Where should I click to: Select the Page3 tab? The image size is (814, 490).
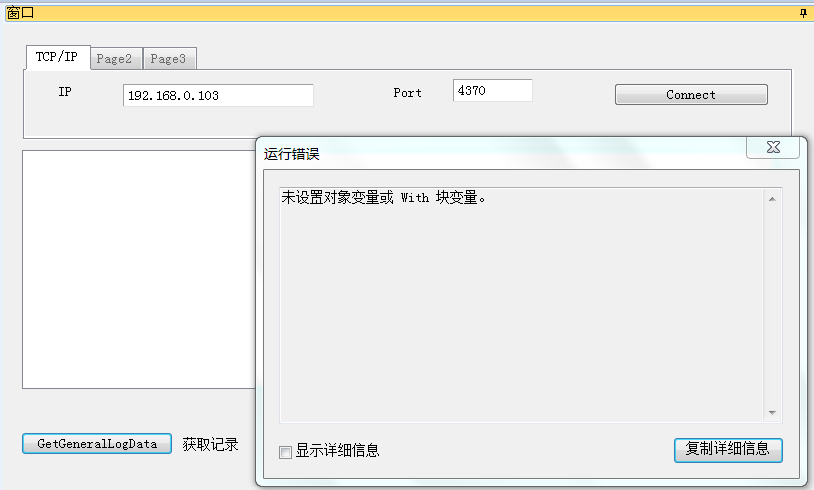[168, 59]
